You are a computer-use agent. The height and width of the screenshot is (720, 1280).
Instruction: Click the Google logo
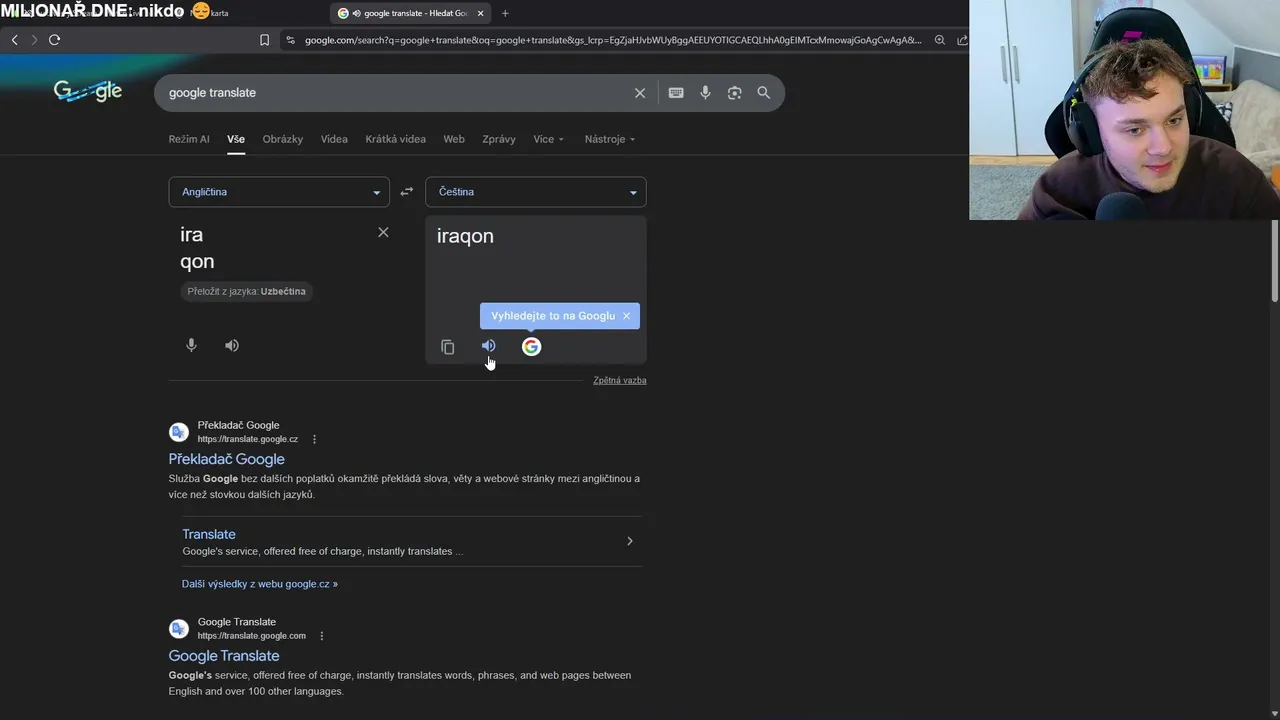(x=88, y=92)
